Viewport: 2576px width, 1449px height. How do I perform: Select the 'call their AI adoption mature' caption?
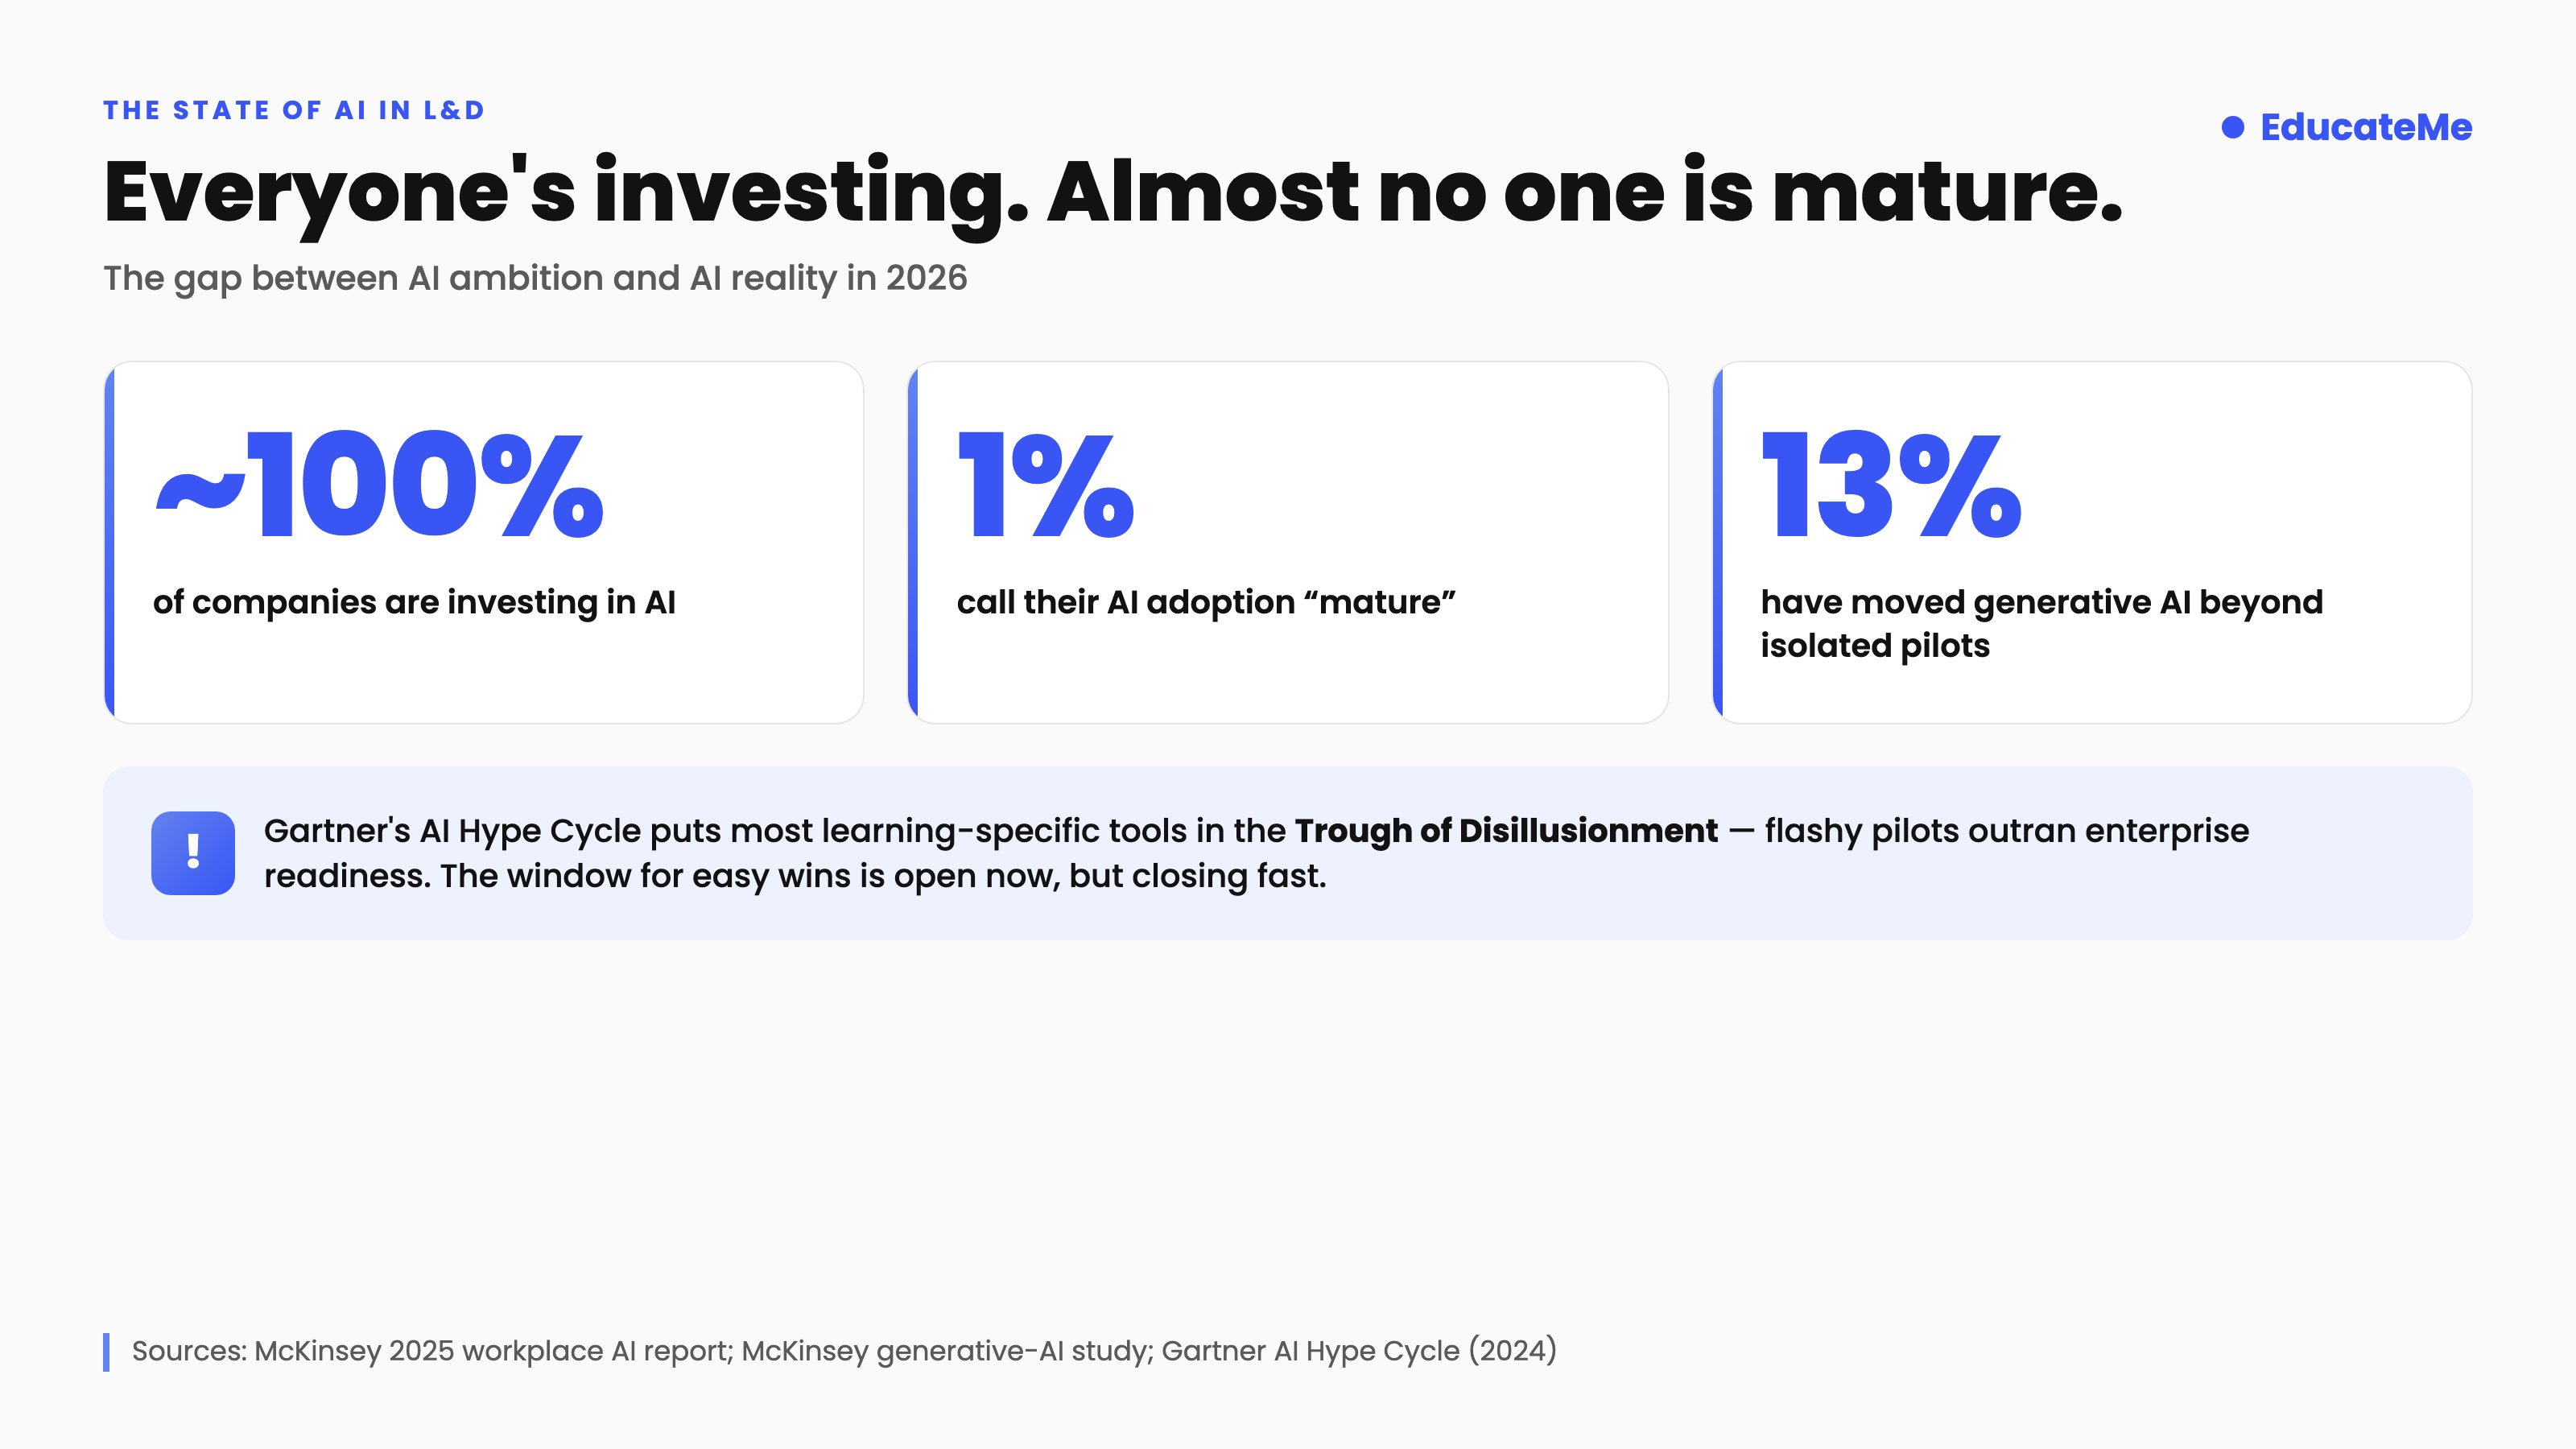tap(1206, 602)
